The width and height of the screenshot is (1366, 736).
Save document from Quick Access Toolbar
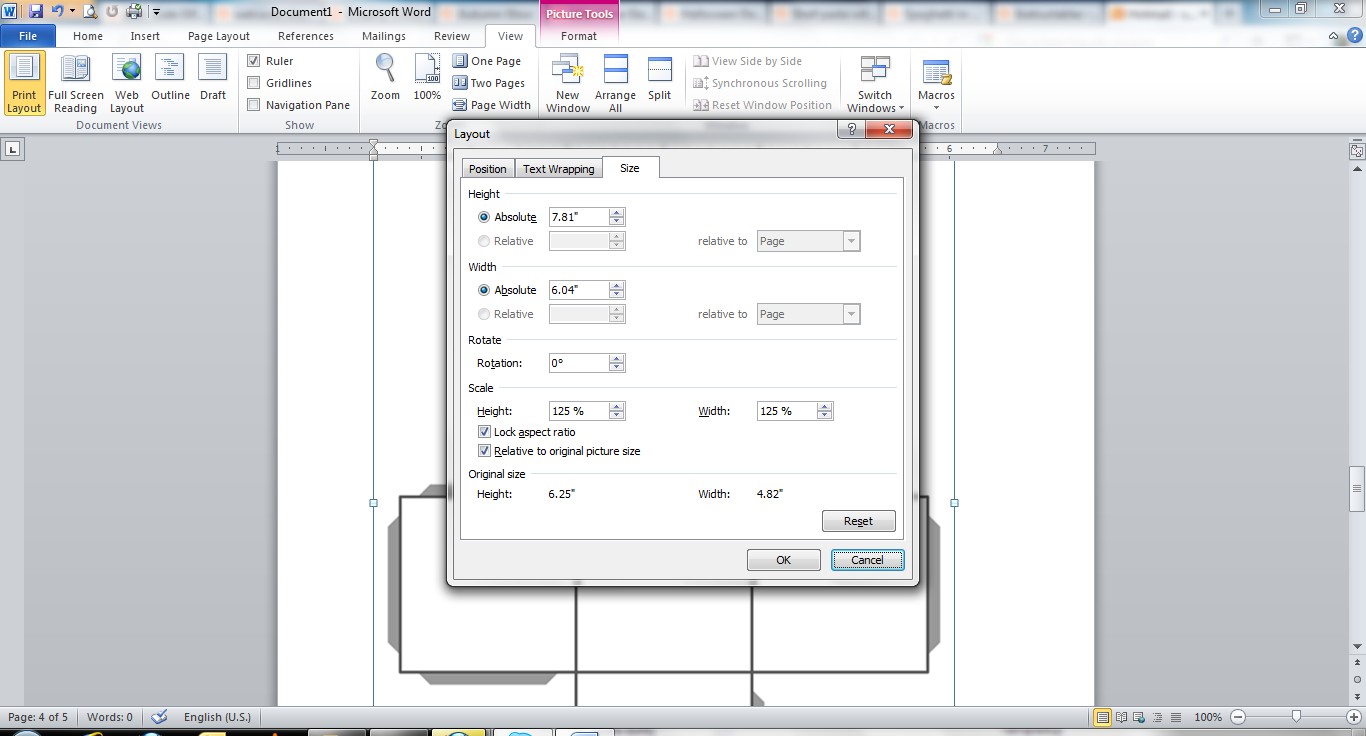pos(36,11)
